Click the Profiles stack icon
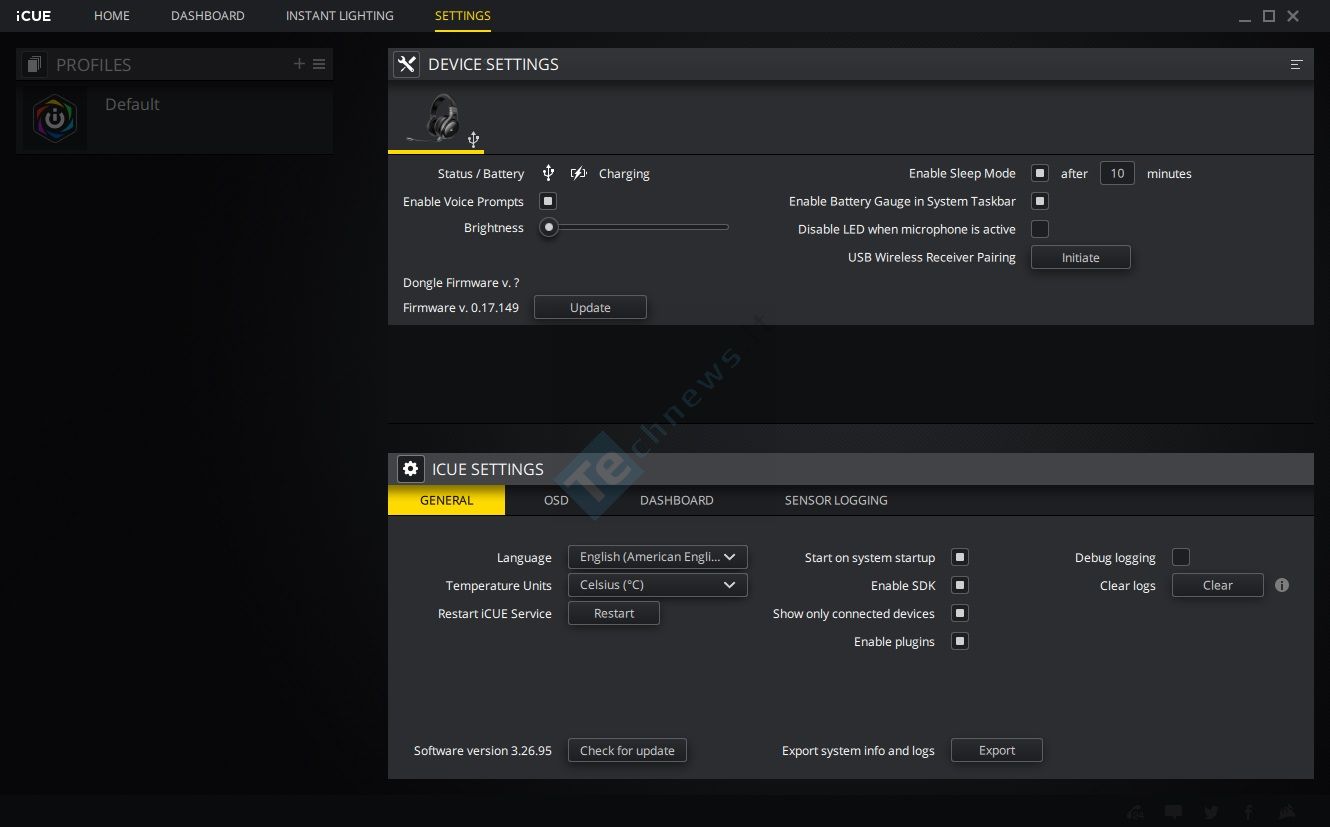Image resolution: width=1330 pixels, height=827 pixels. [35, 65]
